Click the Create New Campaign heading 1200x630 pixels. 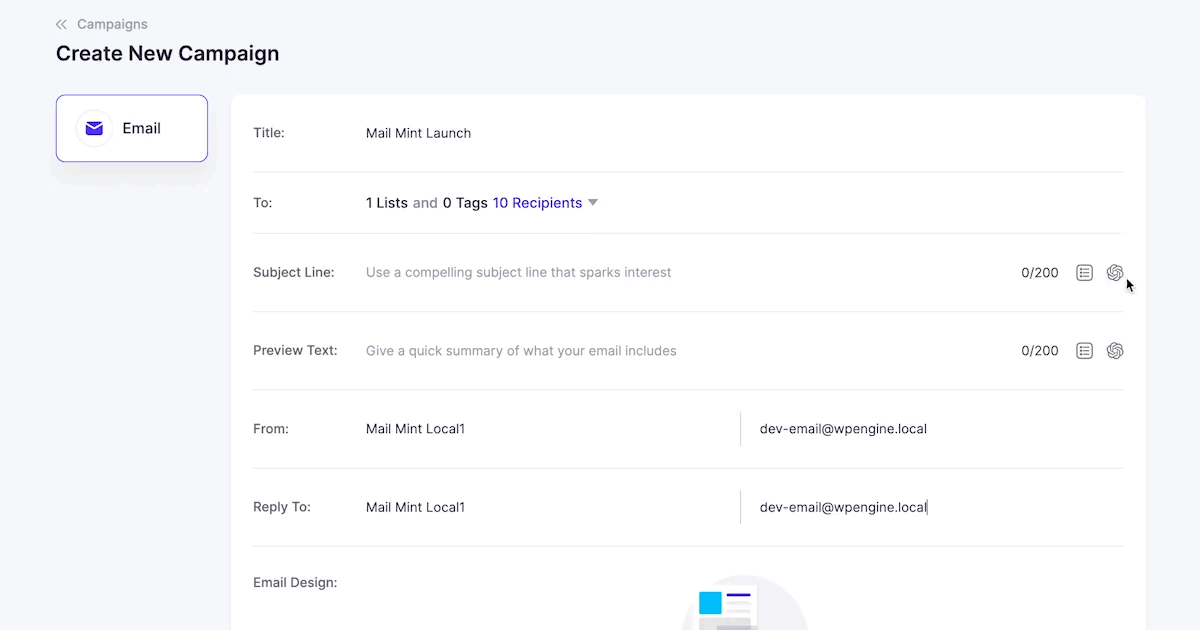coord(168,54)
